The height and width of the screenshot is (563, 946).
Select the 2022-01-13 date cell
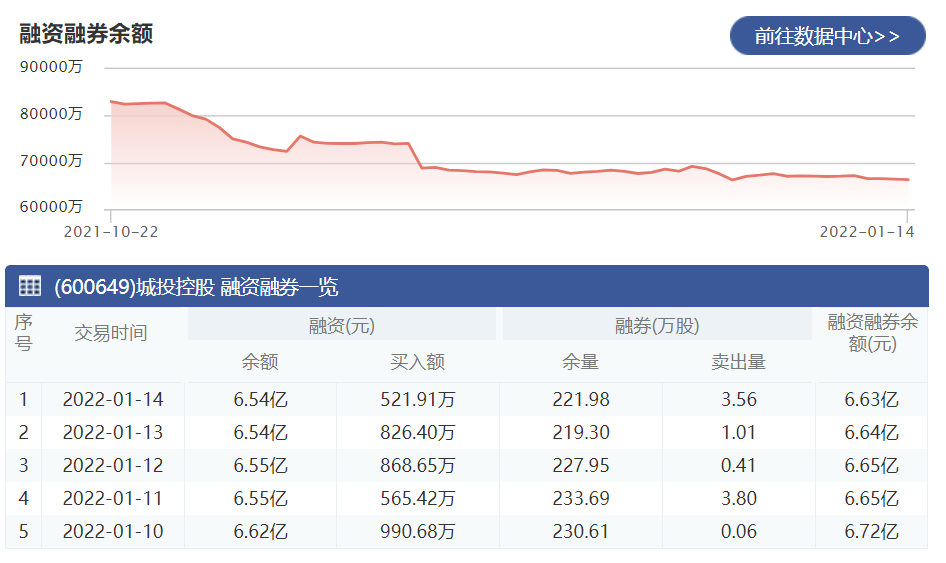(x=113, y=433)
